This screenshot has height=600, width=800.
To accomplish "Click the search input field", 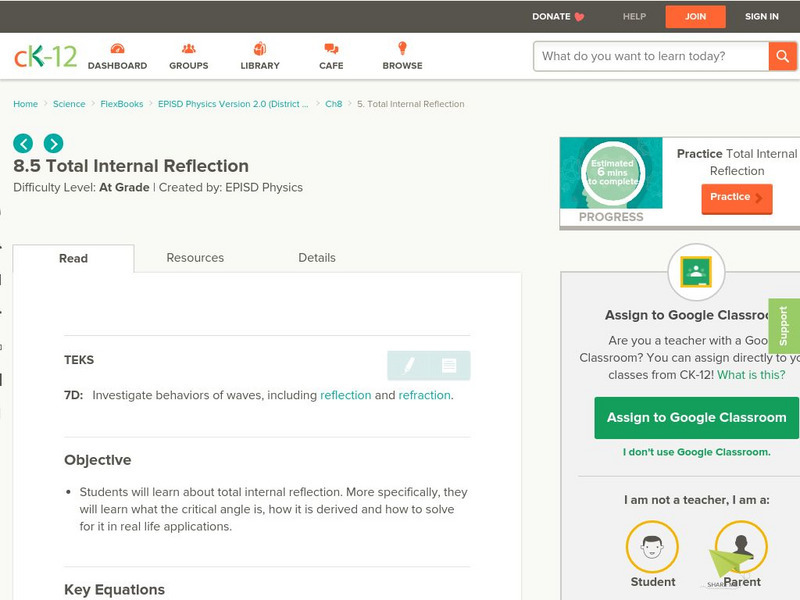I will point(651,56).
